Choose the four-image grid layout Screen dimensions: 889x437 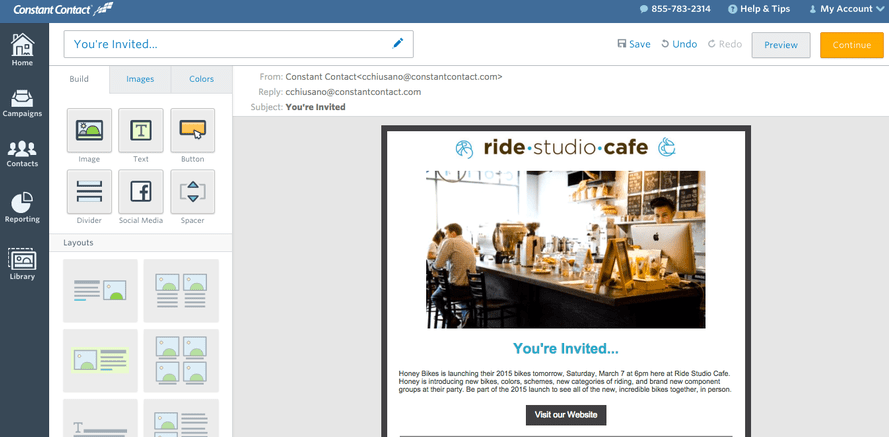pyautogui.click(x=181, y=360)
